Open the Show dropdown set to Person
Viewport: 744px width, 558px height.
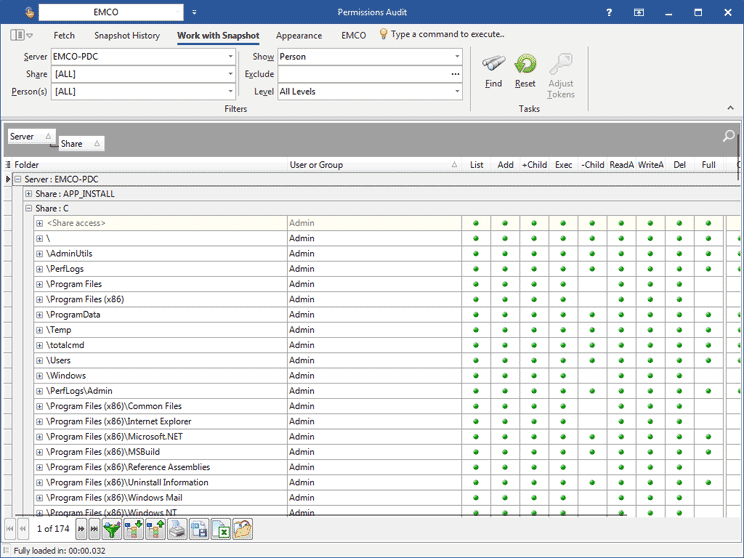coord(458,57)
